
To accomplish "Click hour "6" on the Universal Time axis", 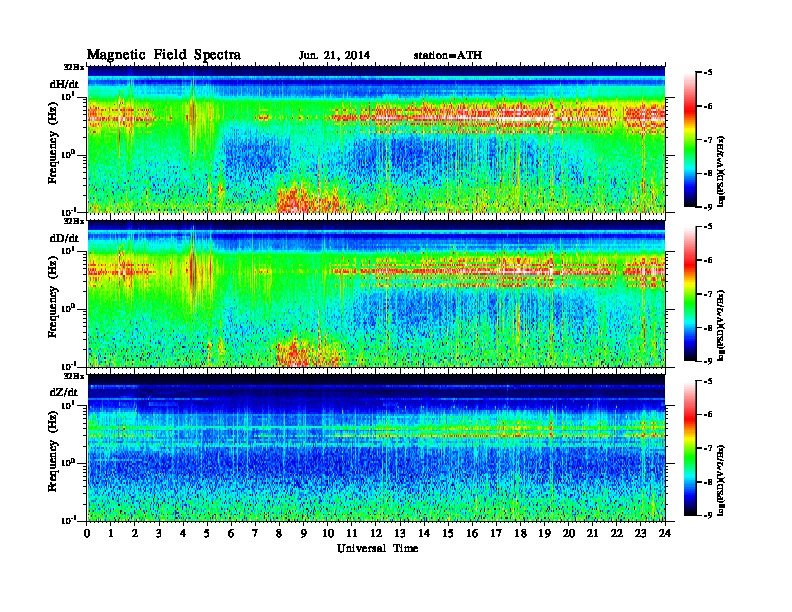I will (x=231, y=533).
